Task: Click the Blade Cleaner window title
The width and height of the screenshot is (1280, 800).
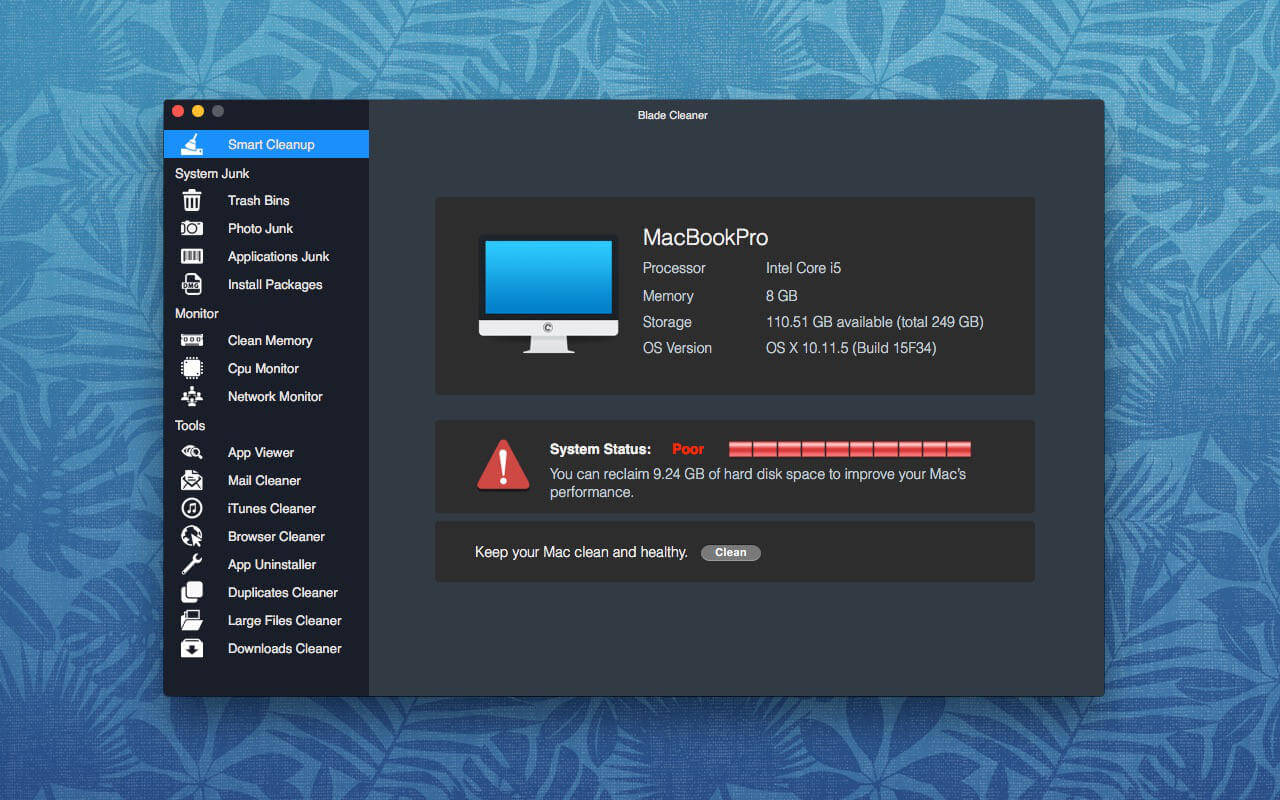Action: pyautogui.click(x=673, y=115)
